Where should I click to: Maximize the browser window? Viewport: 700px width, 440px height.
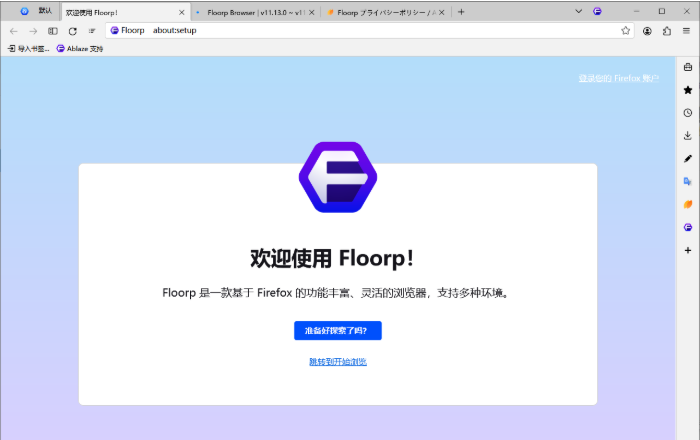coord(662,11)
